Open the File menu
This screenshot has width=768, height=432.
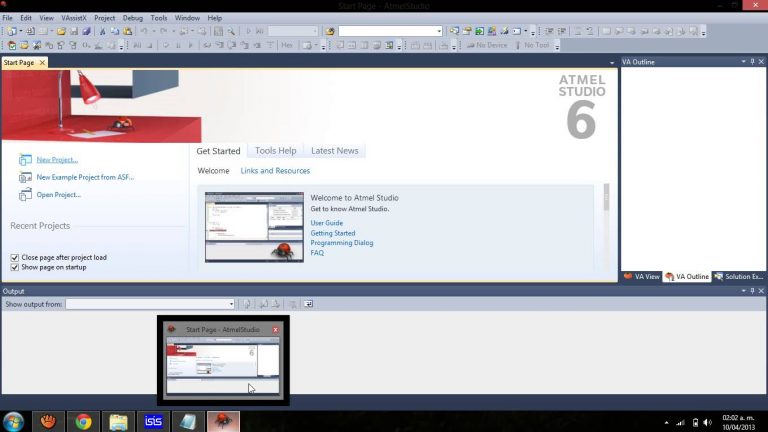click(x=7, y=18)
